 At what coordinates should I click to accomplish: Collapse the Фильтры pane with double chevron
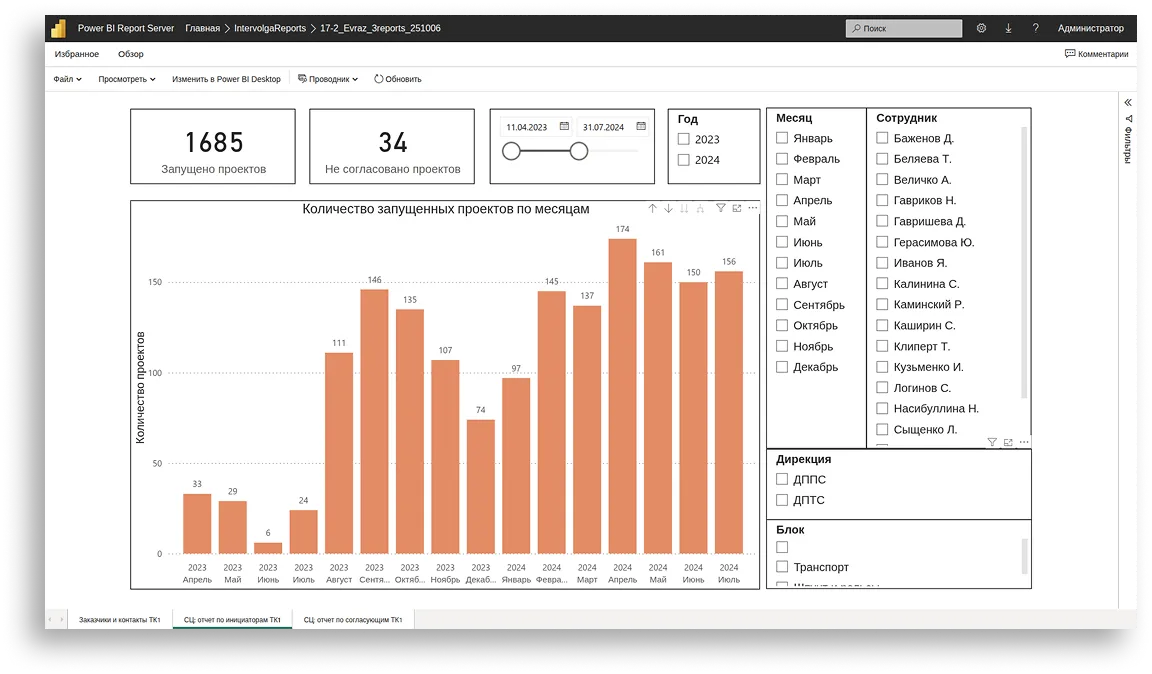1128,102
